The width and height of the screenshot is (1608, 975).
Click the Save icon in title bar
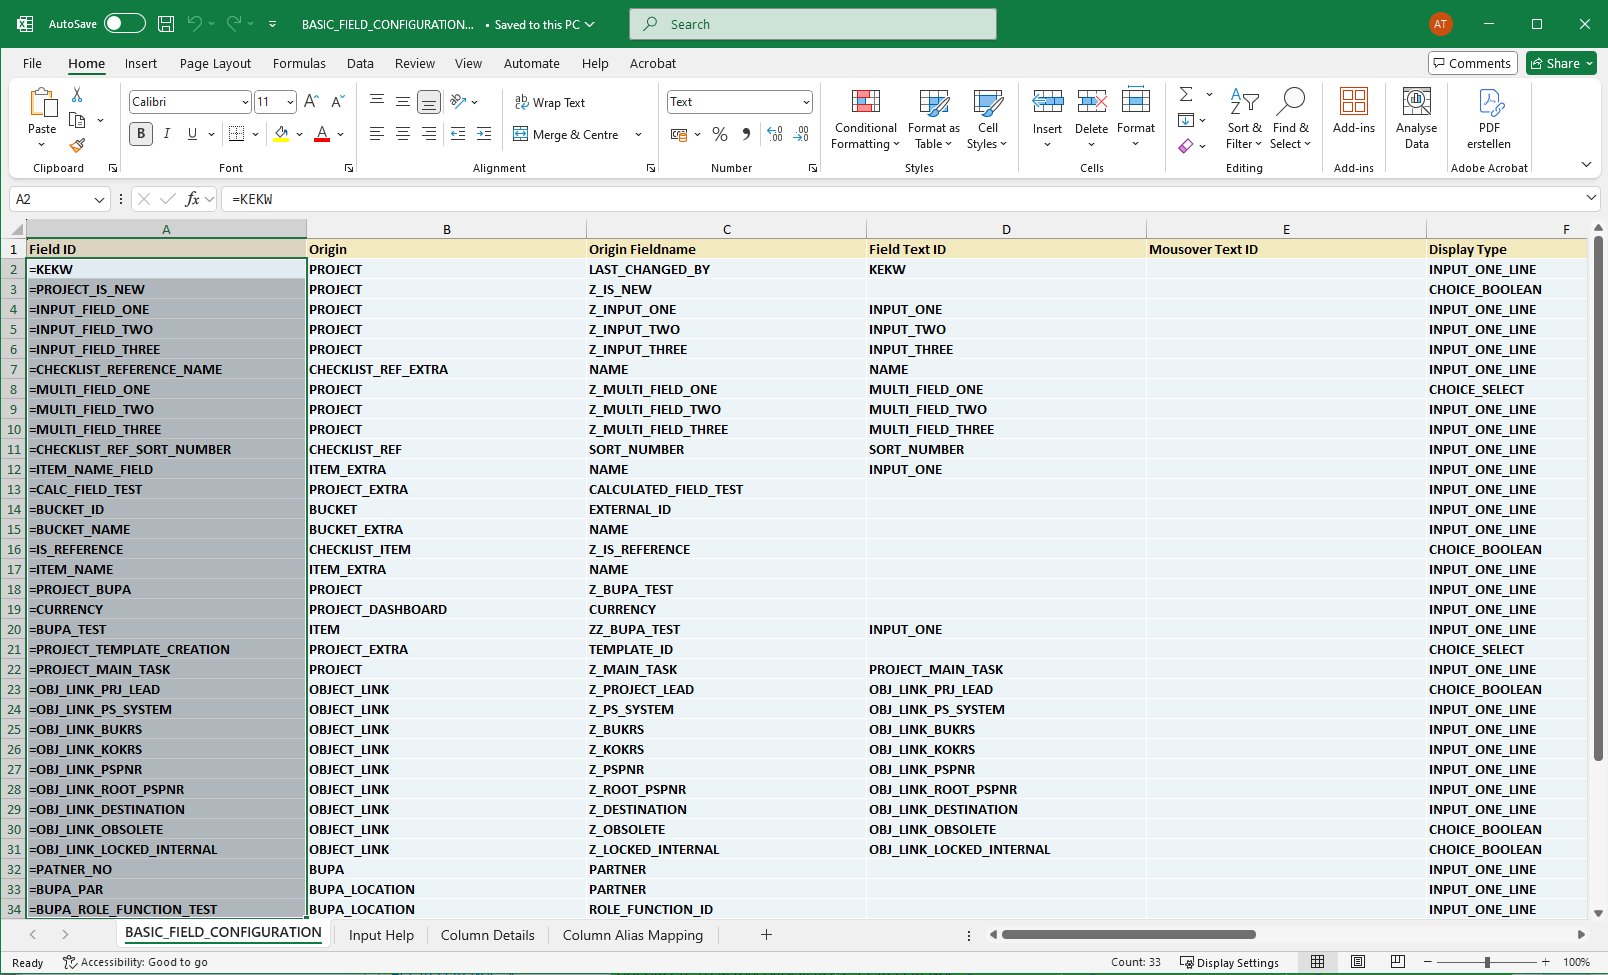tap(166, 24)
